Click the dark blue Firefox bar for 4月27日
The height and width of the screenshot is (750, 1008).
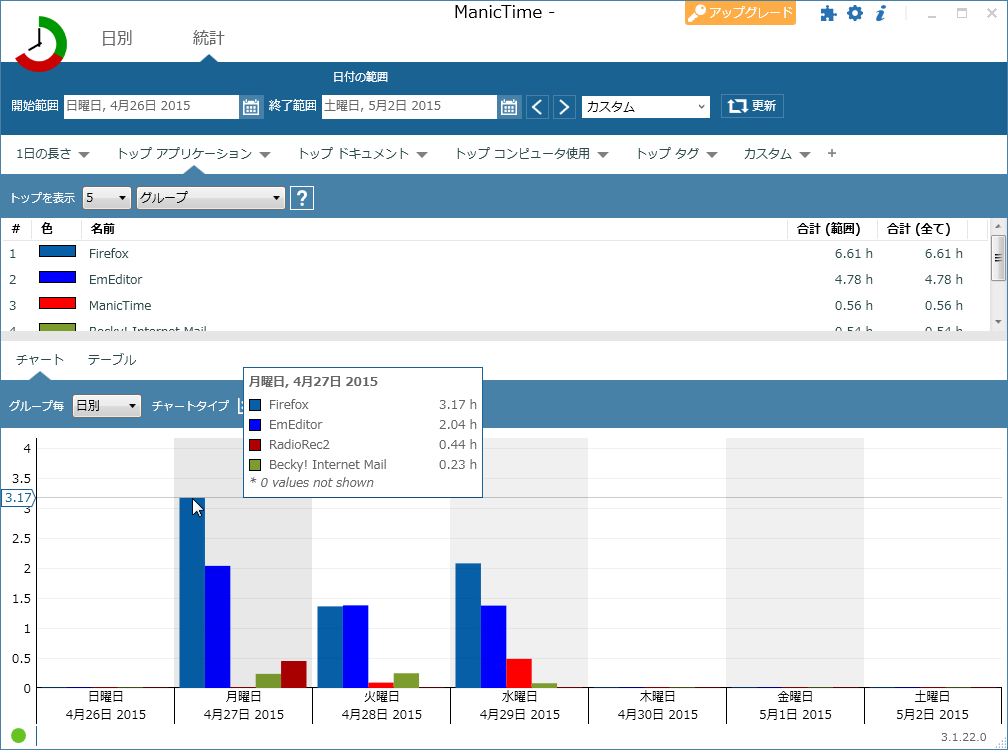(x=192, y=593)
